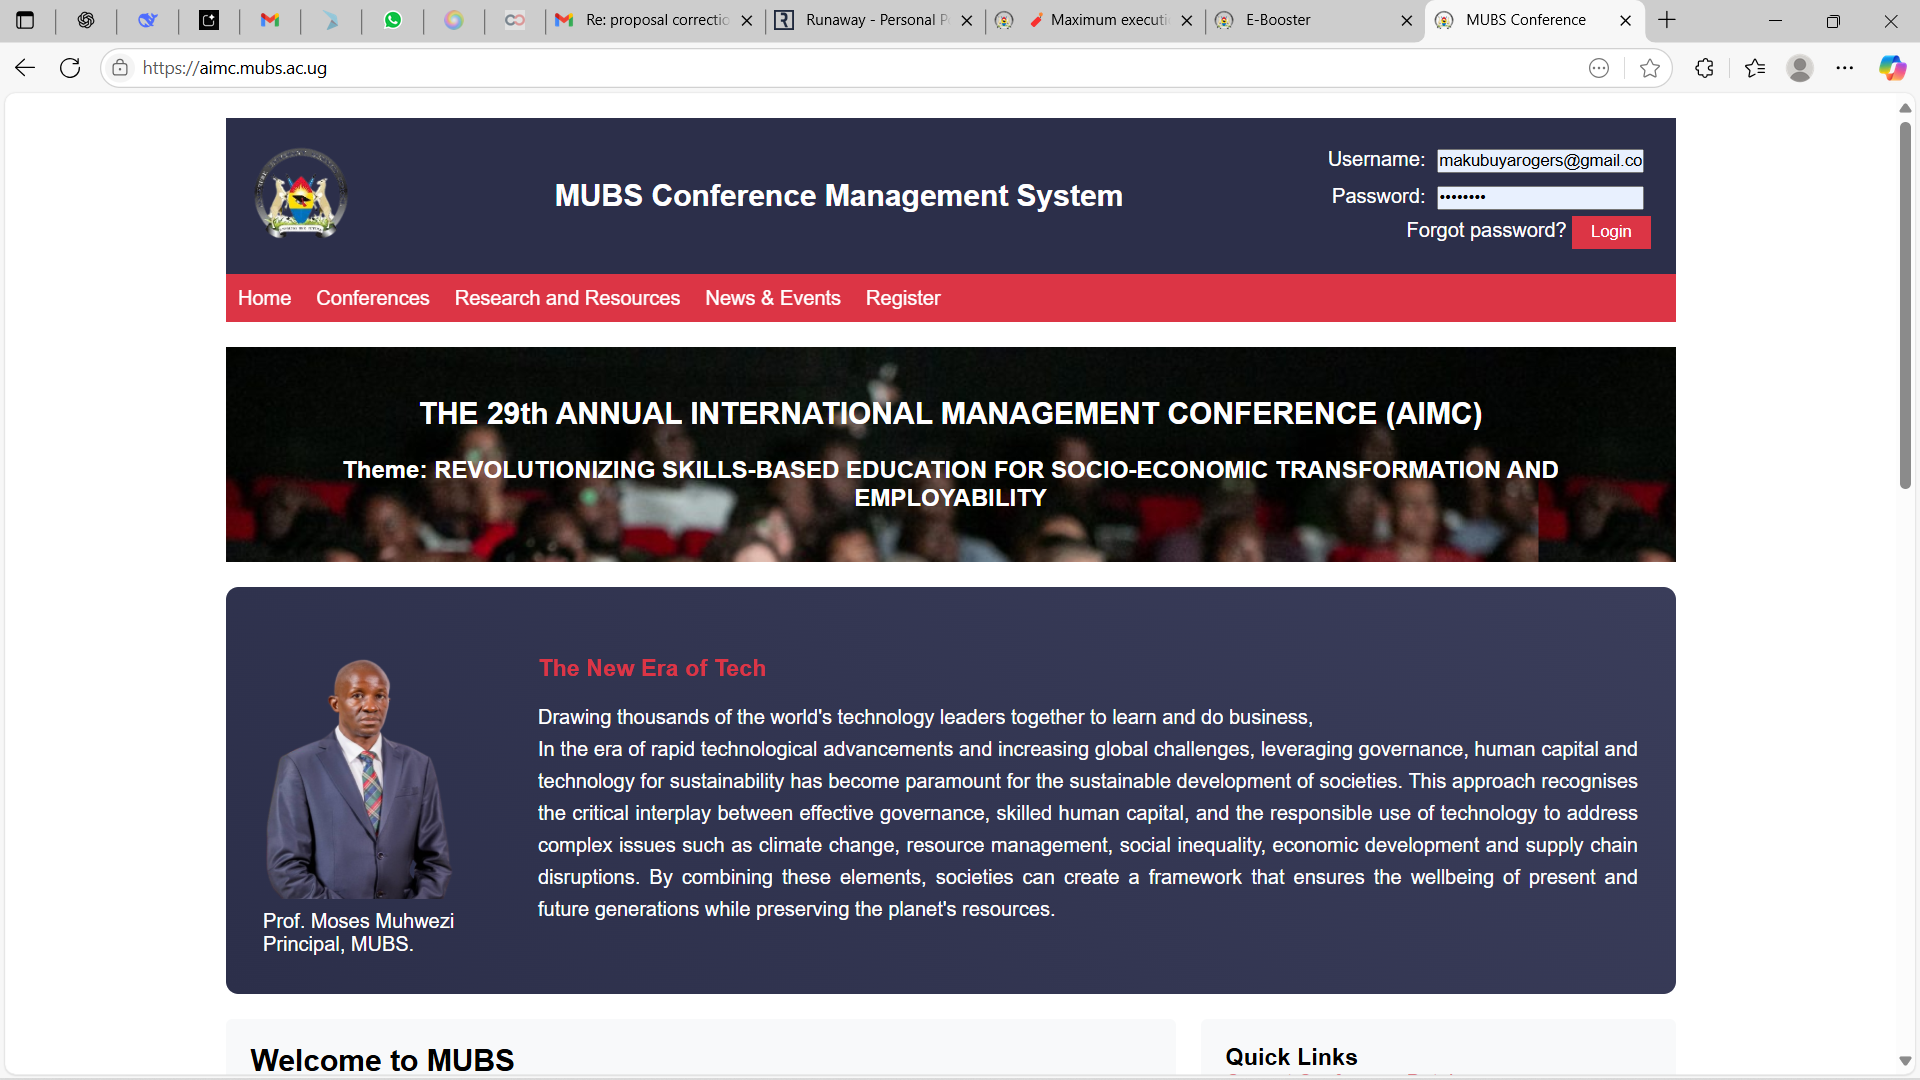This screenshot has width=1920, height=1080.
Task: Switch to the Maximum execution tab
Action: click(1096, 20)
